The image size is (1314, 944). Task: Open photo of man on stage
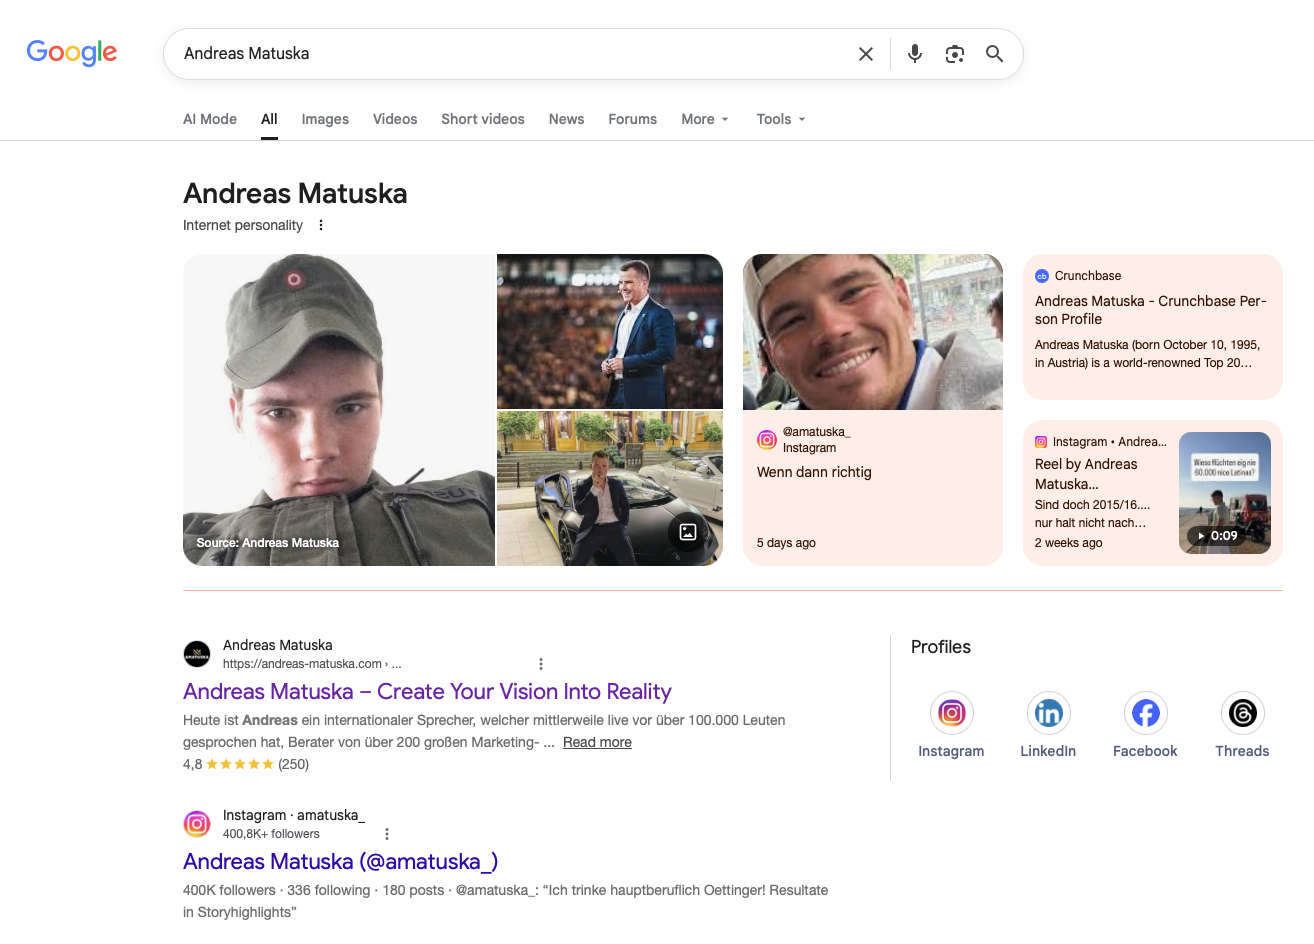tap(610, 331)
